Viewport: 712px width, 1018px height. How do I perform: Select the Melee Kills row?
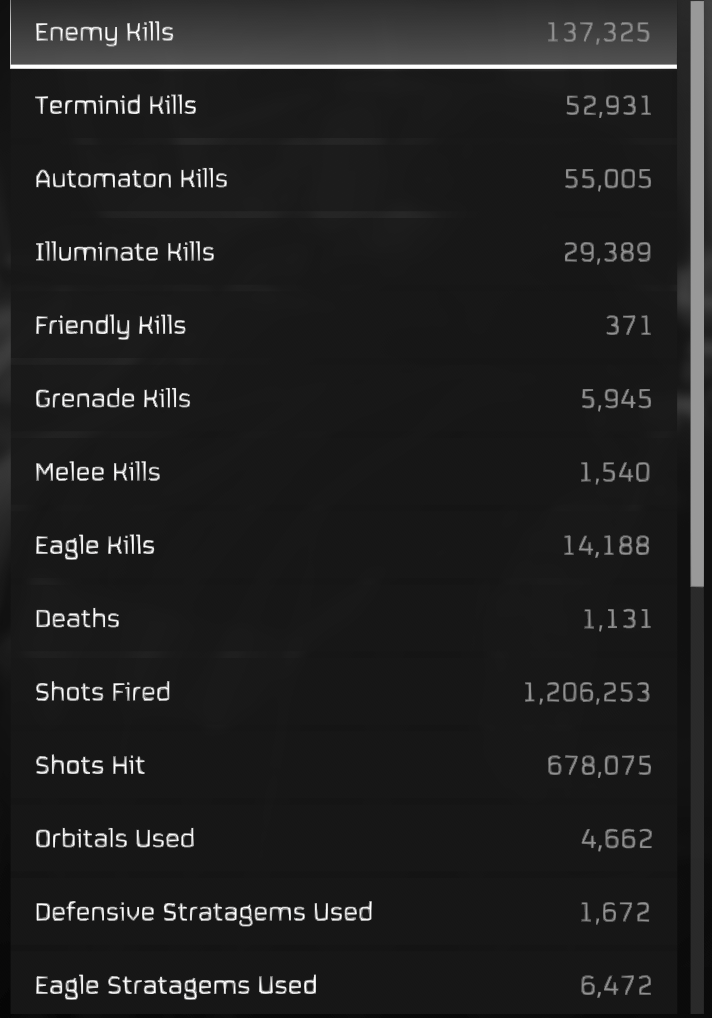343,472
